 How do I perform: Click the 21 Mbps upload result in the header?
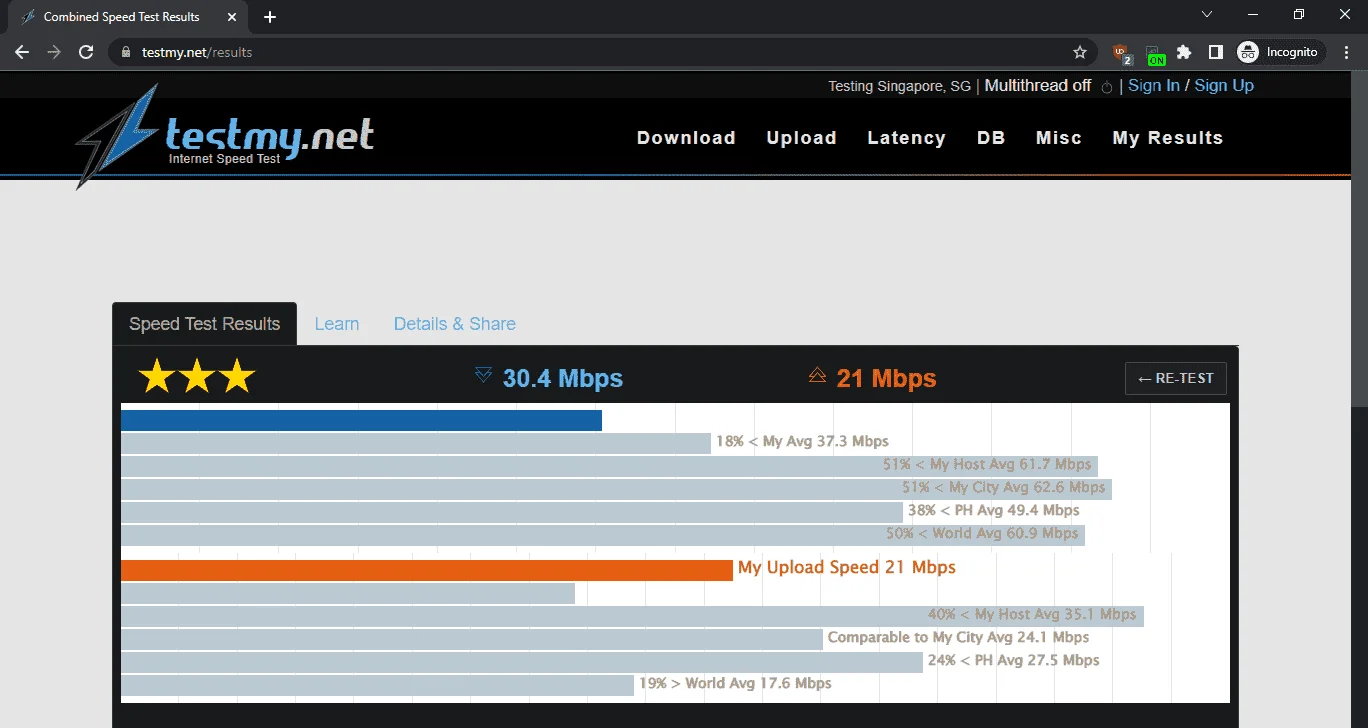pos(887,378)
